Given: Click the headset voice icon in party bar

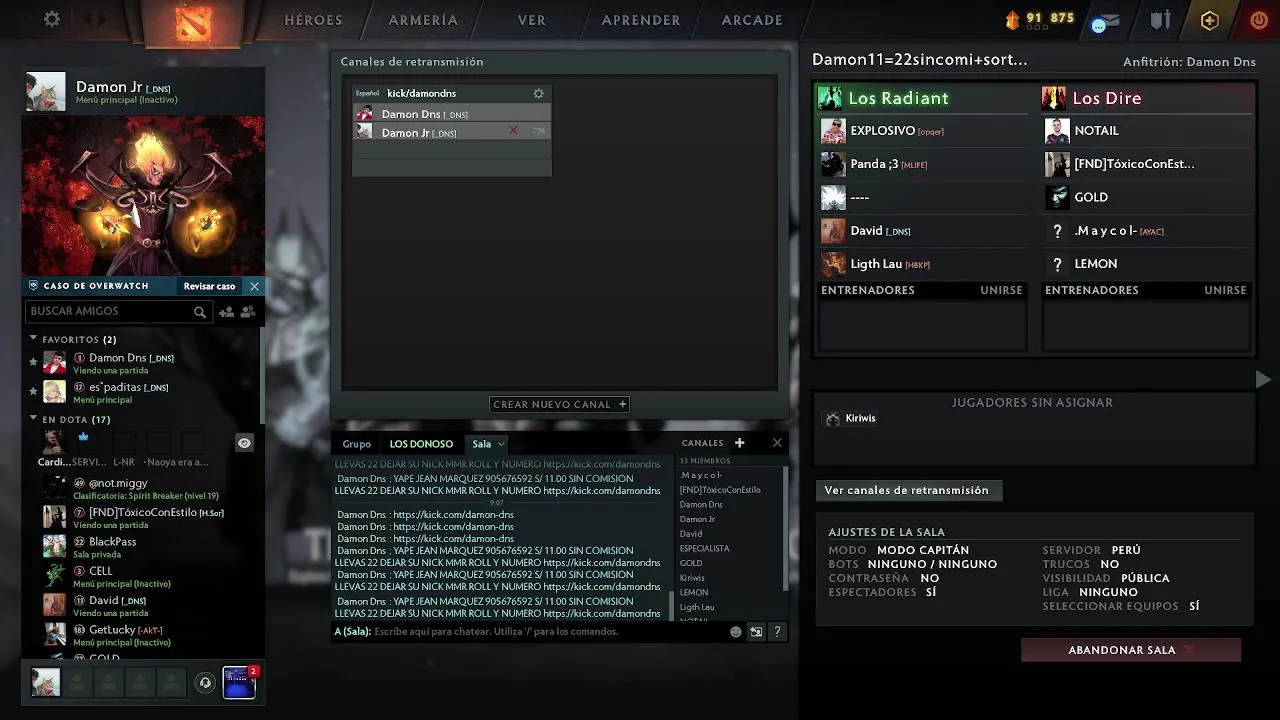Looking at the screenshot, I should (205, 682).
